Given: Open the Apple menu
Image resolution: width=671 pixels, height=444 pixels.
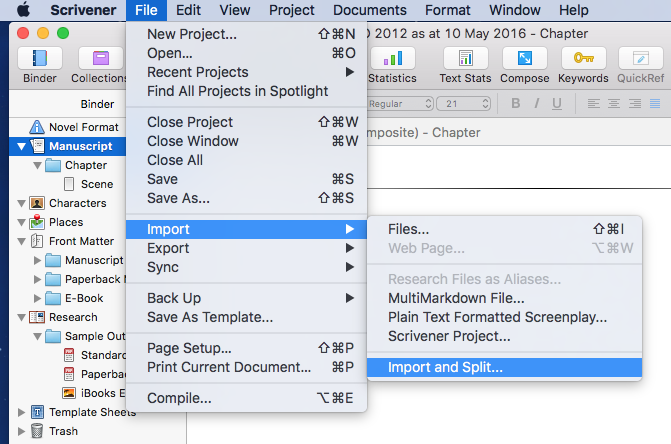Looking at the screenshot, I should [x=24, y=9].
